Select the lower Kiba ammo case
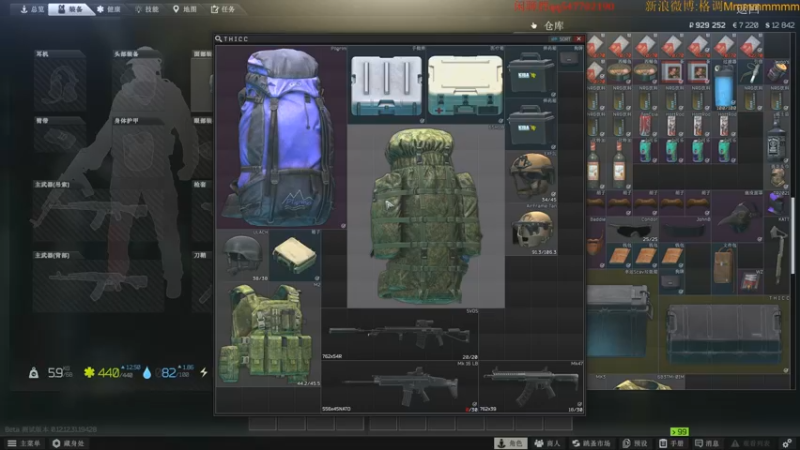This screenshot has width=800, height=450. click(x=531, y=124)
